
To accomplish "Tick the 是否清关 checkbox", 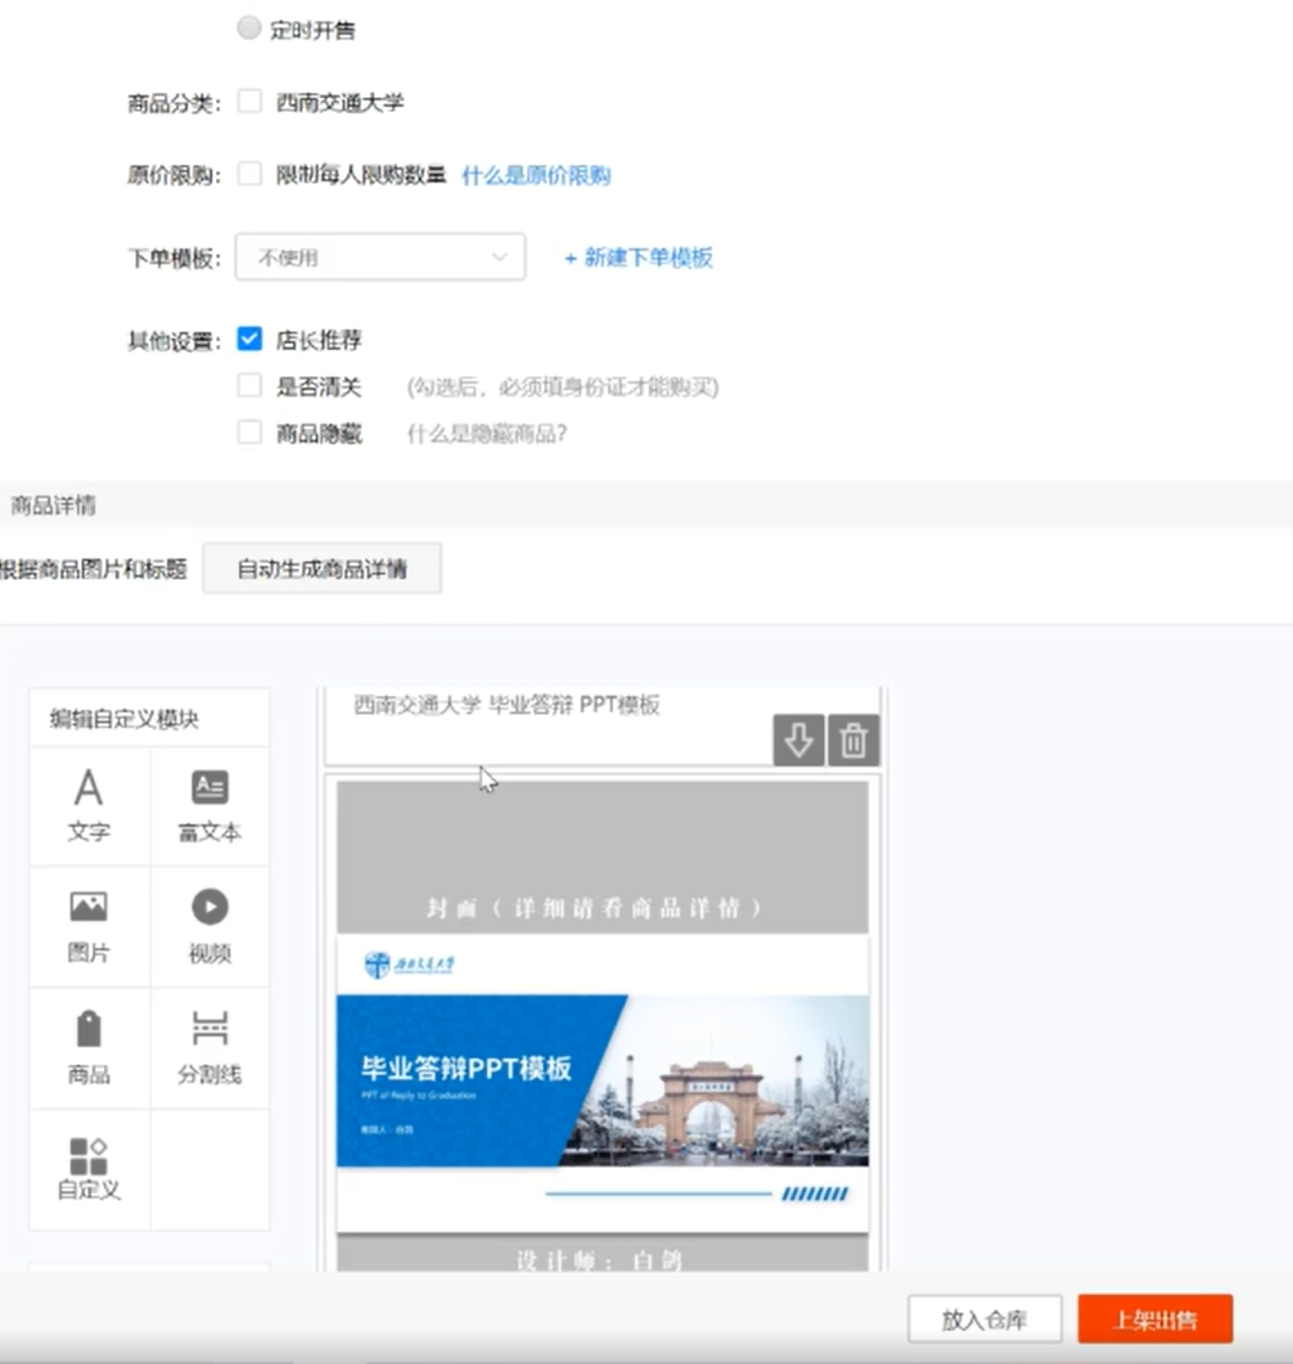I will point(249,385).
